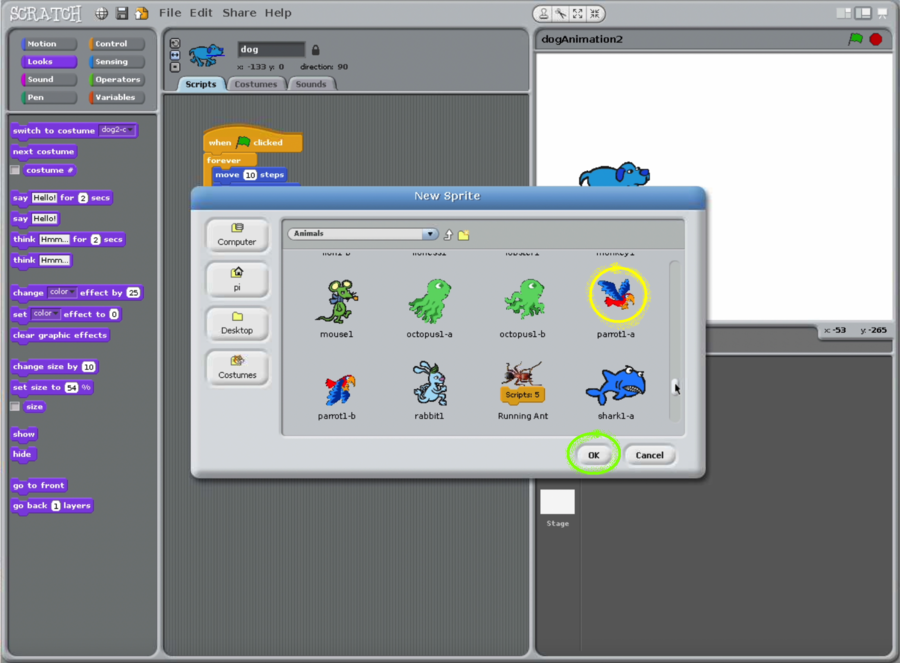Open the Costumes folder shortcut
Screen dimensions: 900x663
(237, 367)
